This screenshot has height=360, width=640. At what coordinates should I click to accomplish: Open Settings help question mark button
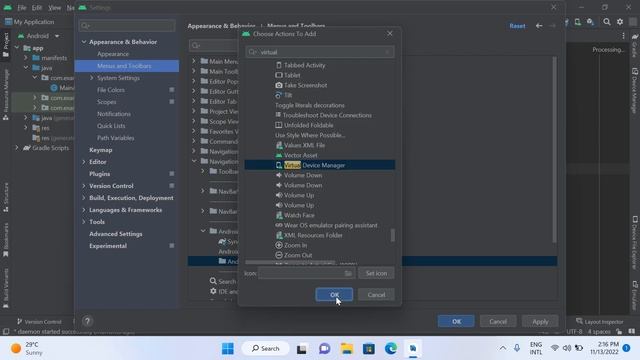coord(87,321)
